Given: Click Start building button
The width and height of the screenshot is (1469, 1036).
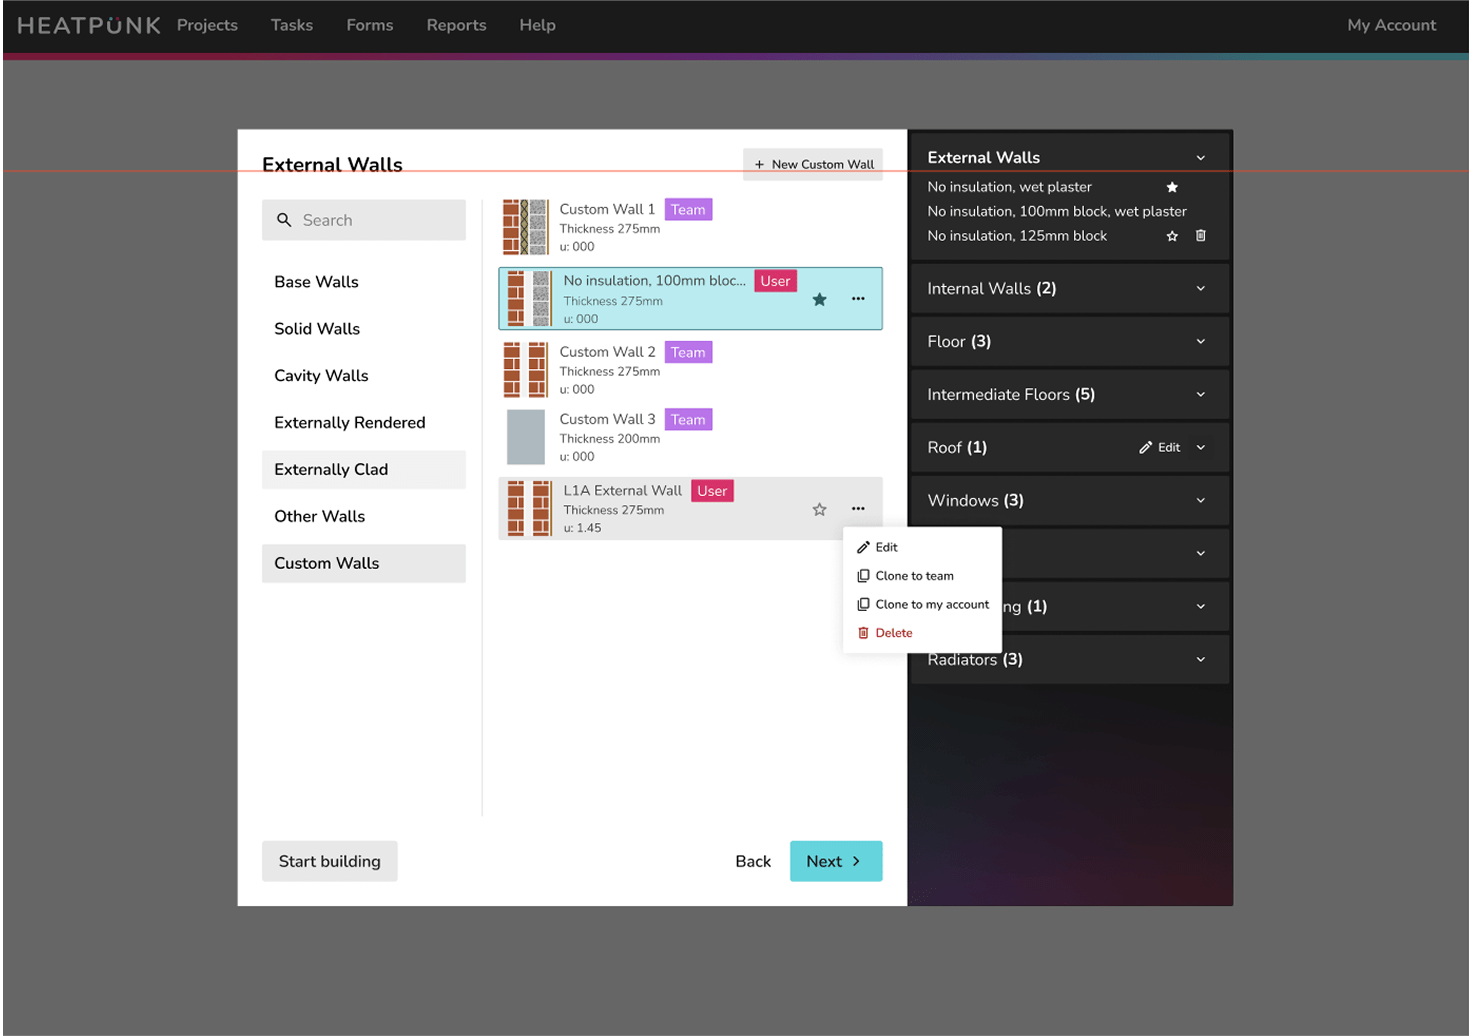Looking at the screenshot, I should 330,861.
